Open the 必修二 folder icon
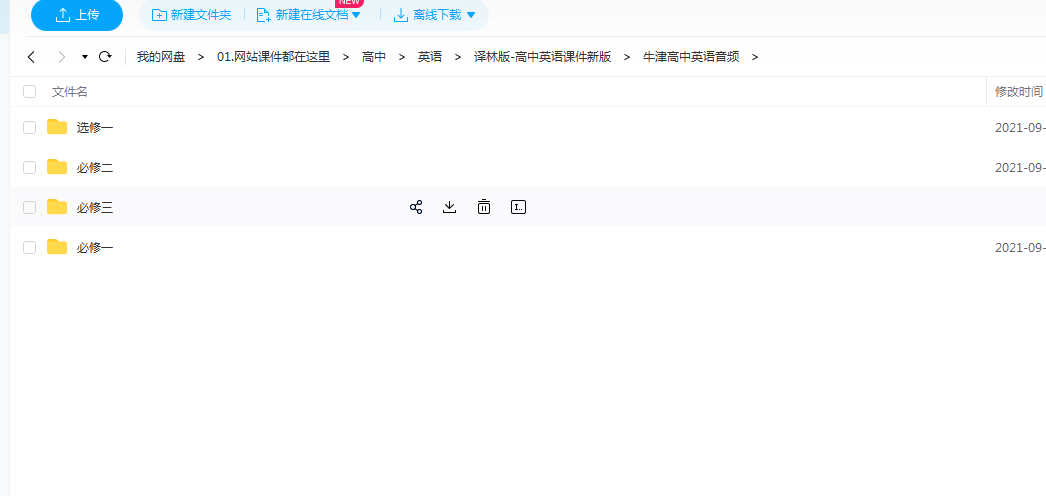The height and width of the screenshot is (496, 1046). (57, 167)
